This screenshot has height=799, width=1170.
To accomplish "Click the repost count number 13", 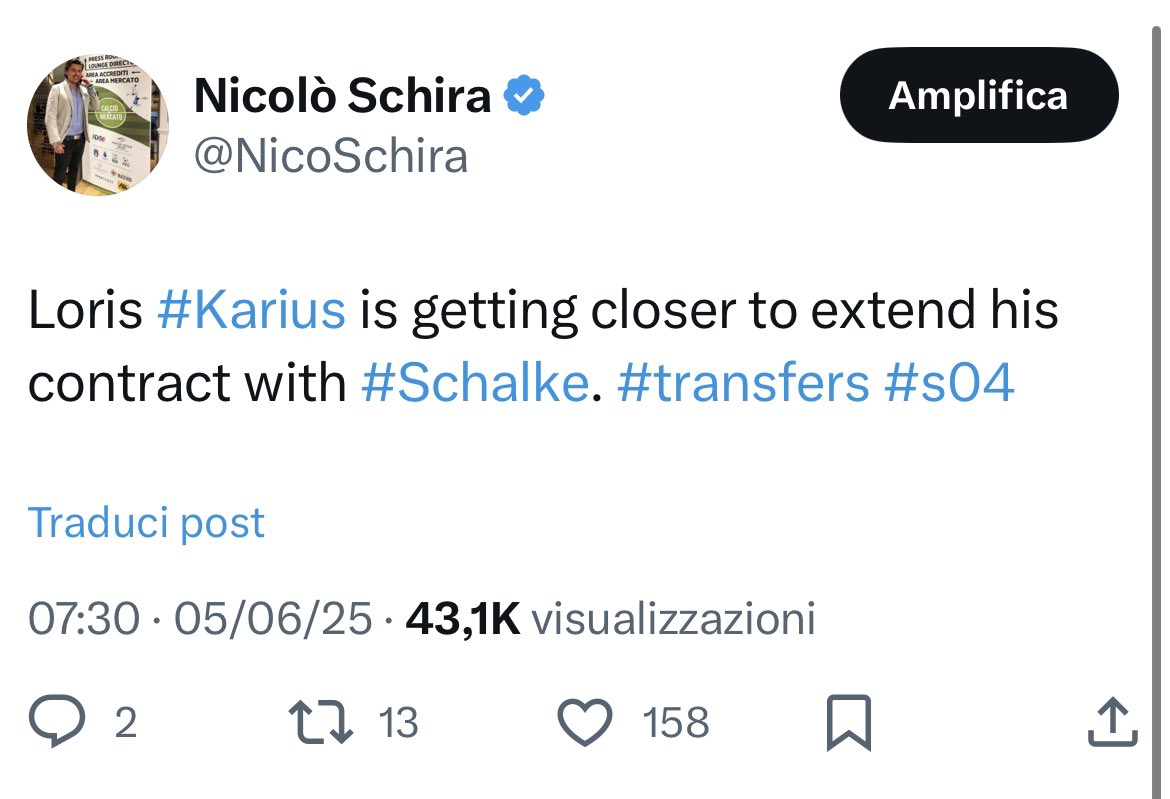I will [x=398, y=722].
